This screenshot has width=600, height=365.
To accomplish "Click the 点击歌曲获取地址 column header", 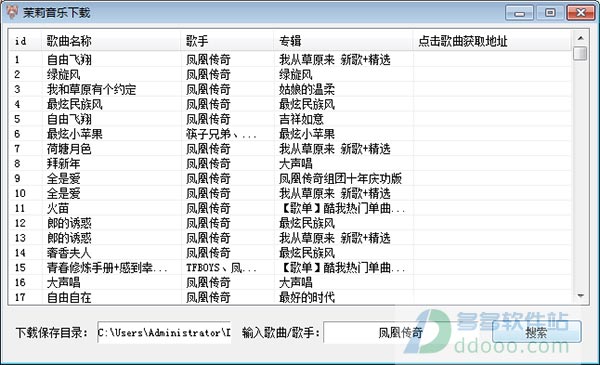I will [492, 41].
